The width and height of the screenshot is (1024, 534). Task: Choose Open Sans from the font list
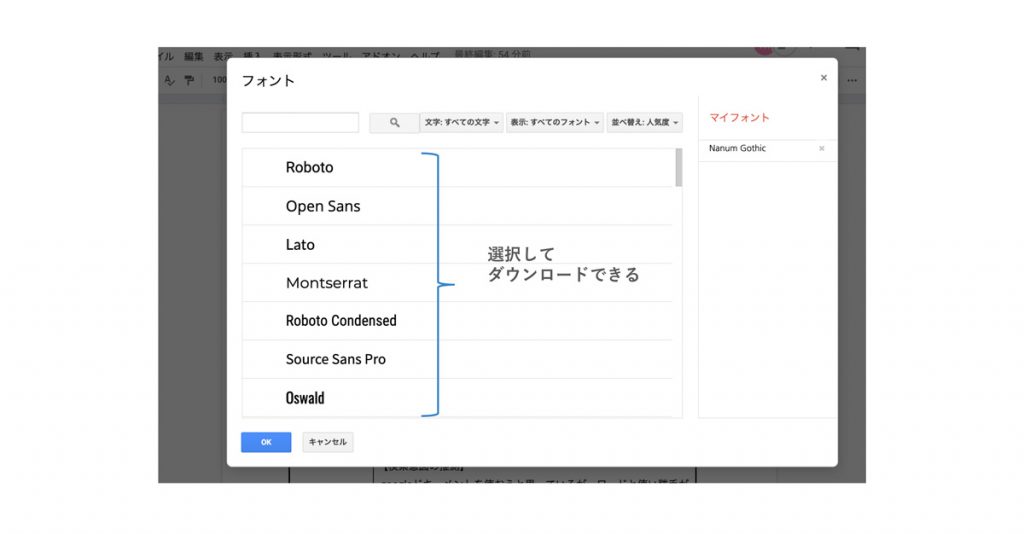323,206
